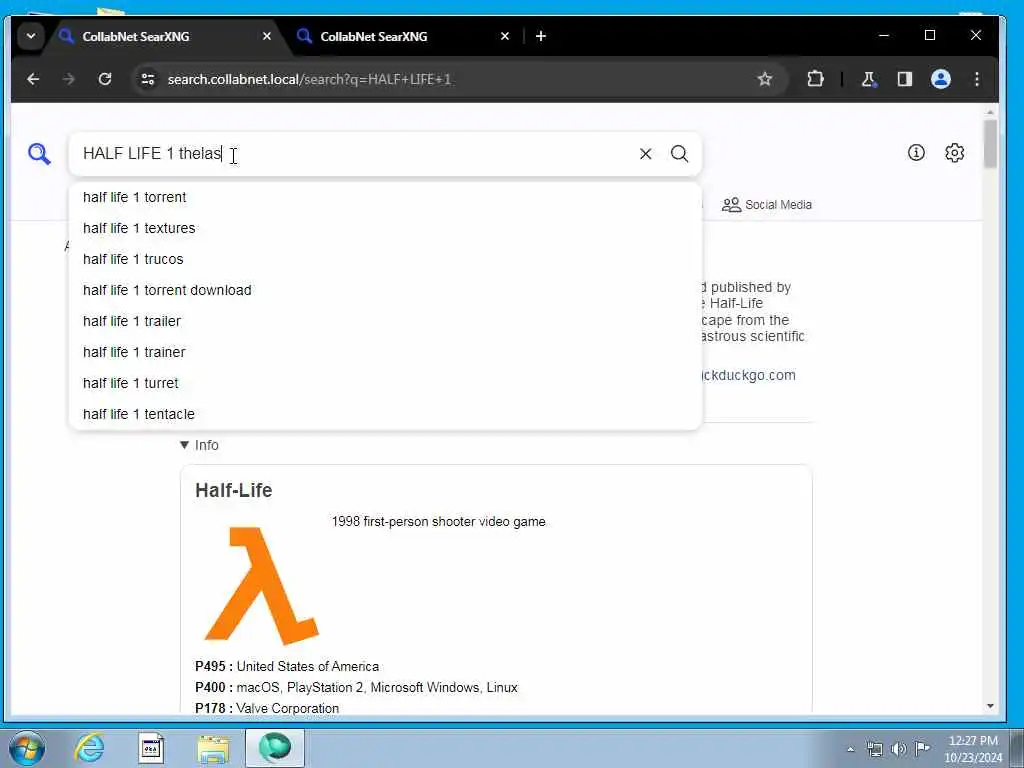Viewport: 1024px width, 768px height.
Task: Open the Chrome profile avatar
Action: click(x=940, y=79)
